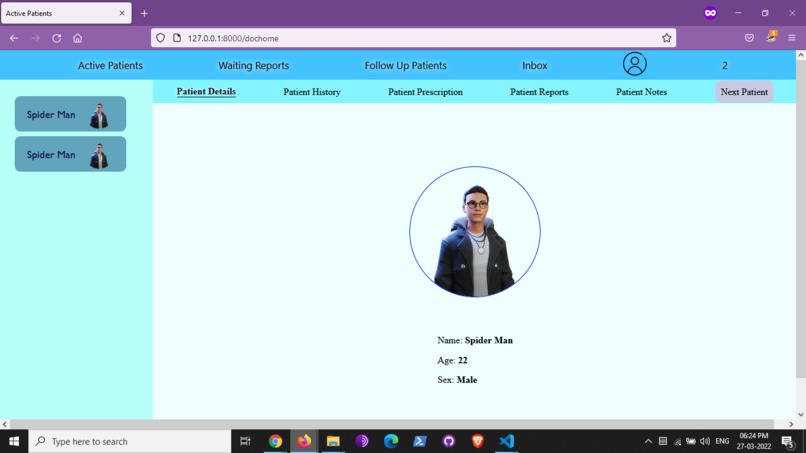Viewport: 806px width, 453px height.
Task: Launch Brave browser from taskbar
Action: (x=478, y=441)
